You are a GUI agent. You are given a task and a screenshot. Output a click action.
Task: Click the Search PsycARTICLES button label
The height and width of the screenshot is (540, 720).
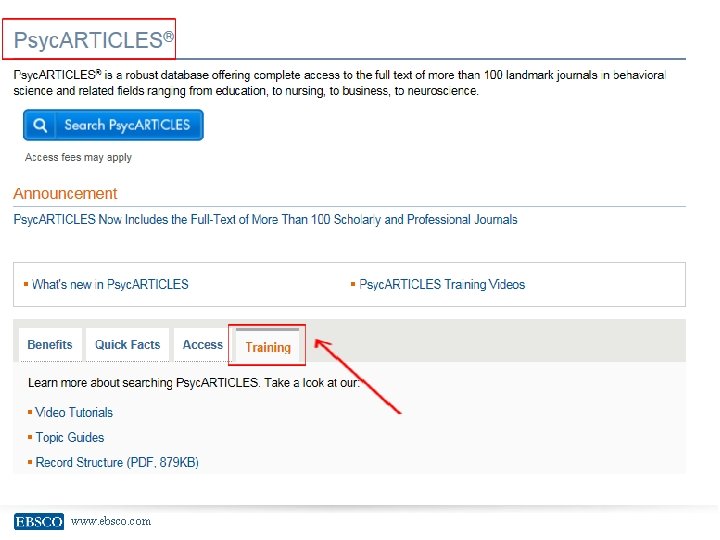coord(127,125)
